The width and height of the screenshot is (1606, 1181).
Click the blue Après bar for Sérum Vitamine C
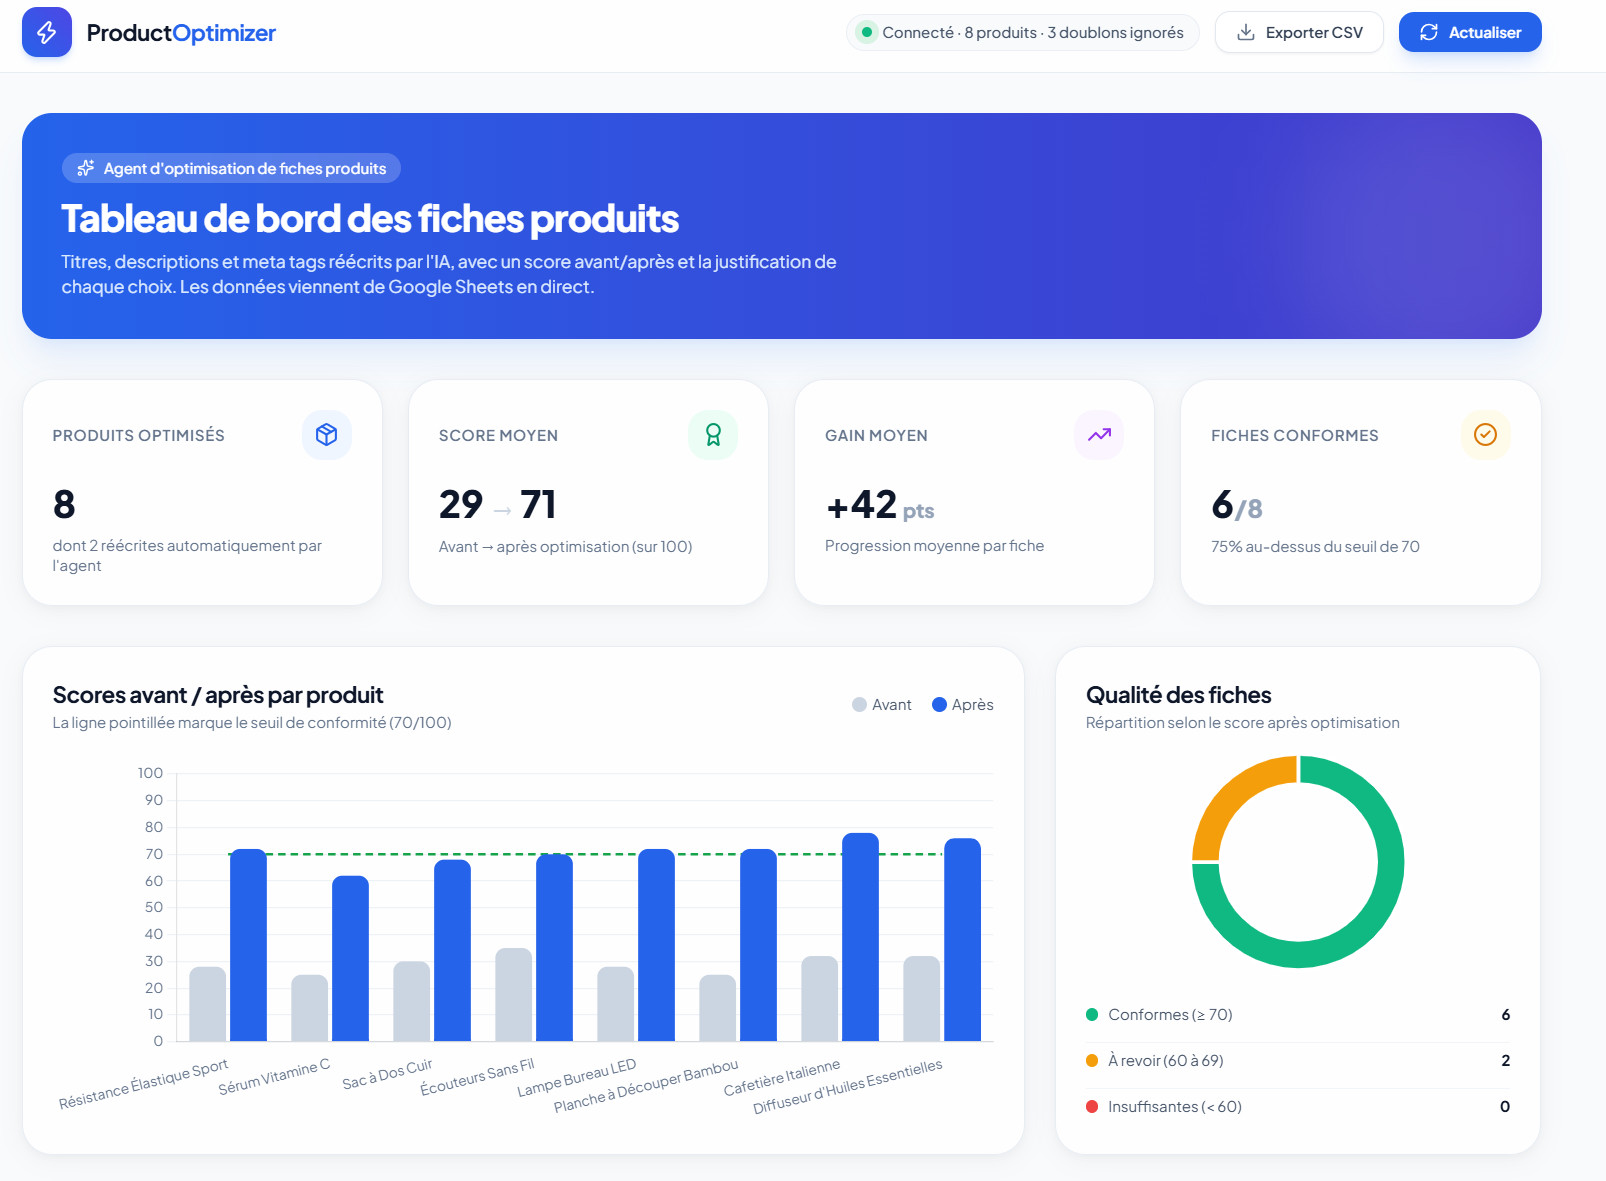point(350,958)
